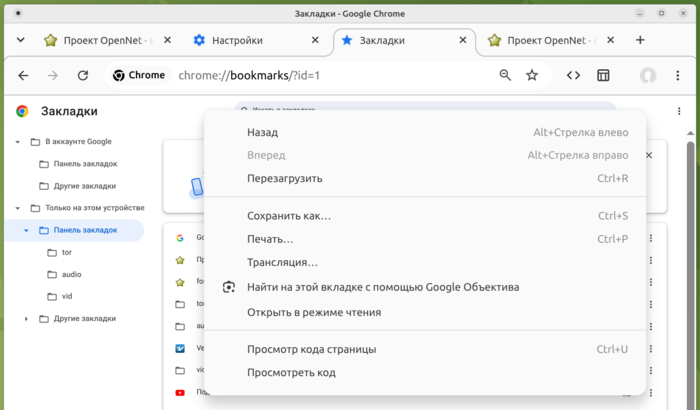The image size is (700, 410).
Task: Collapse the selected Панель закладок folder arrow
Action: point(26,230)
